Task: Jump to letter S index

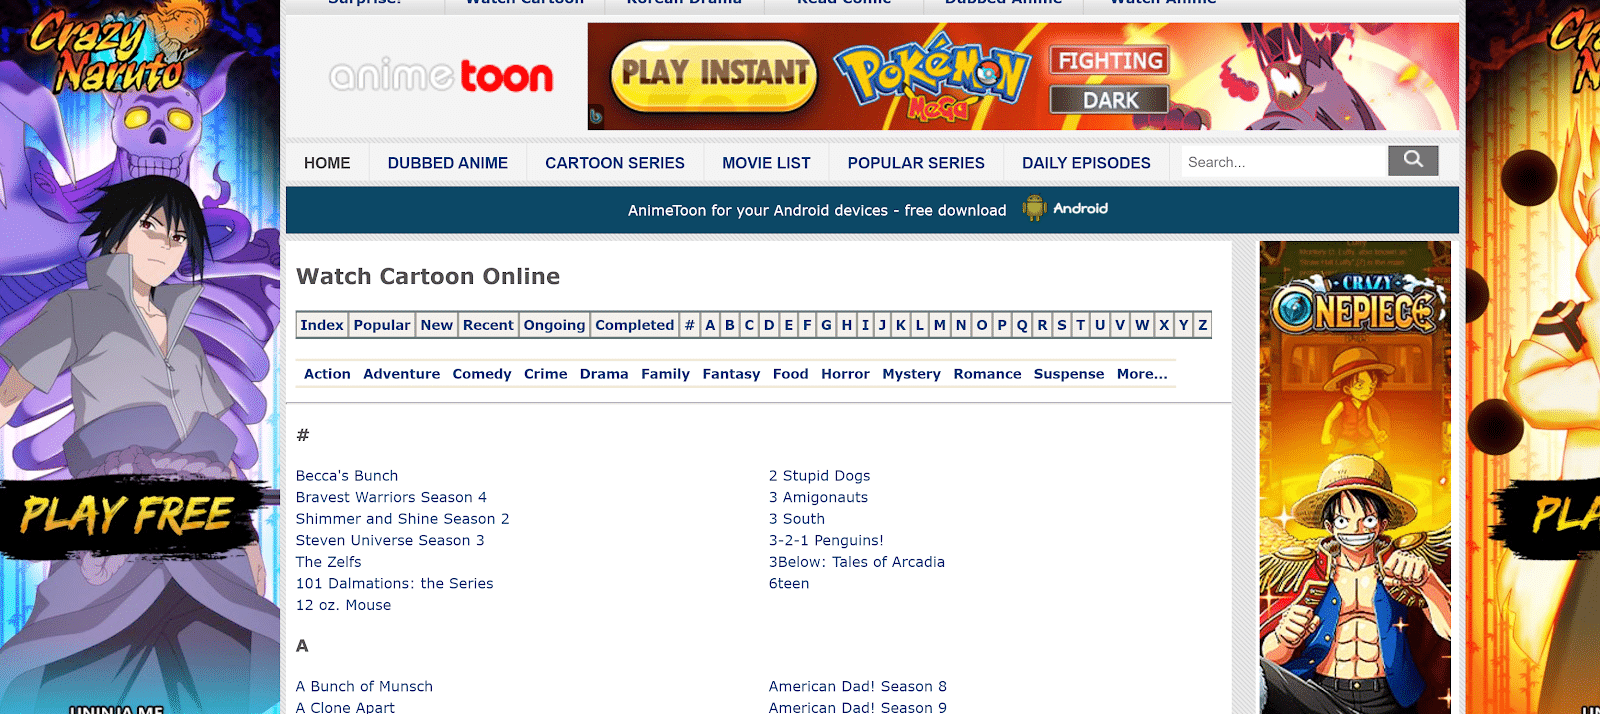Action: (x=1062, y=325)
